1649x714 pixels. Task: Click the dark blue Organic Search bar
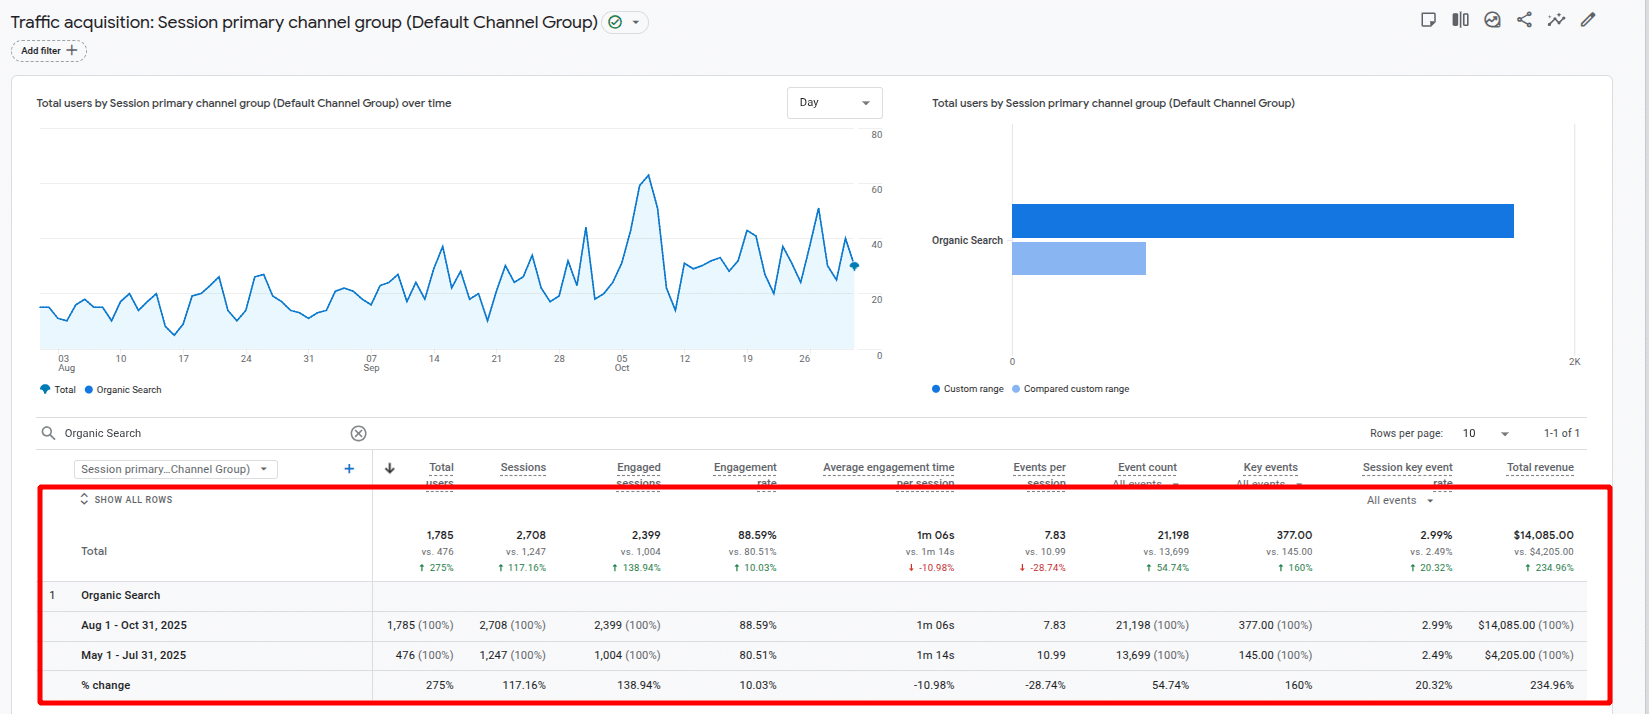(x=1262, y=221)
